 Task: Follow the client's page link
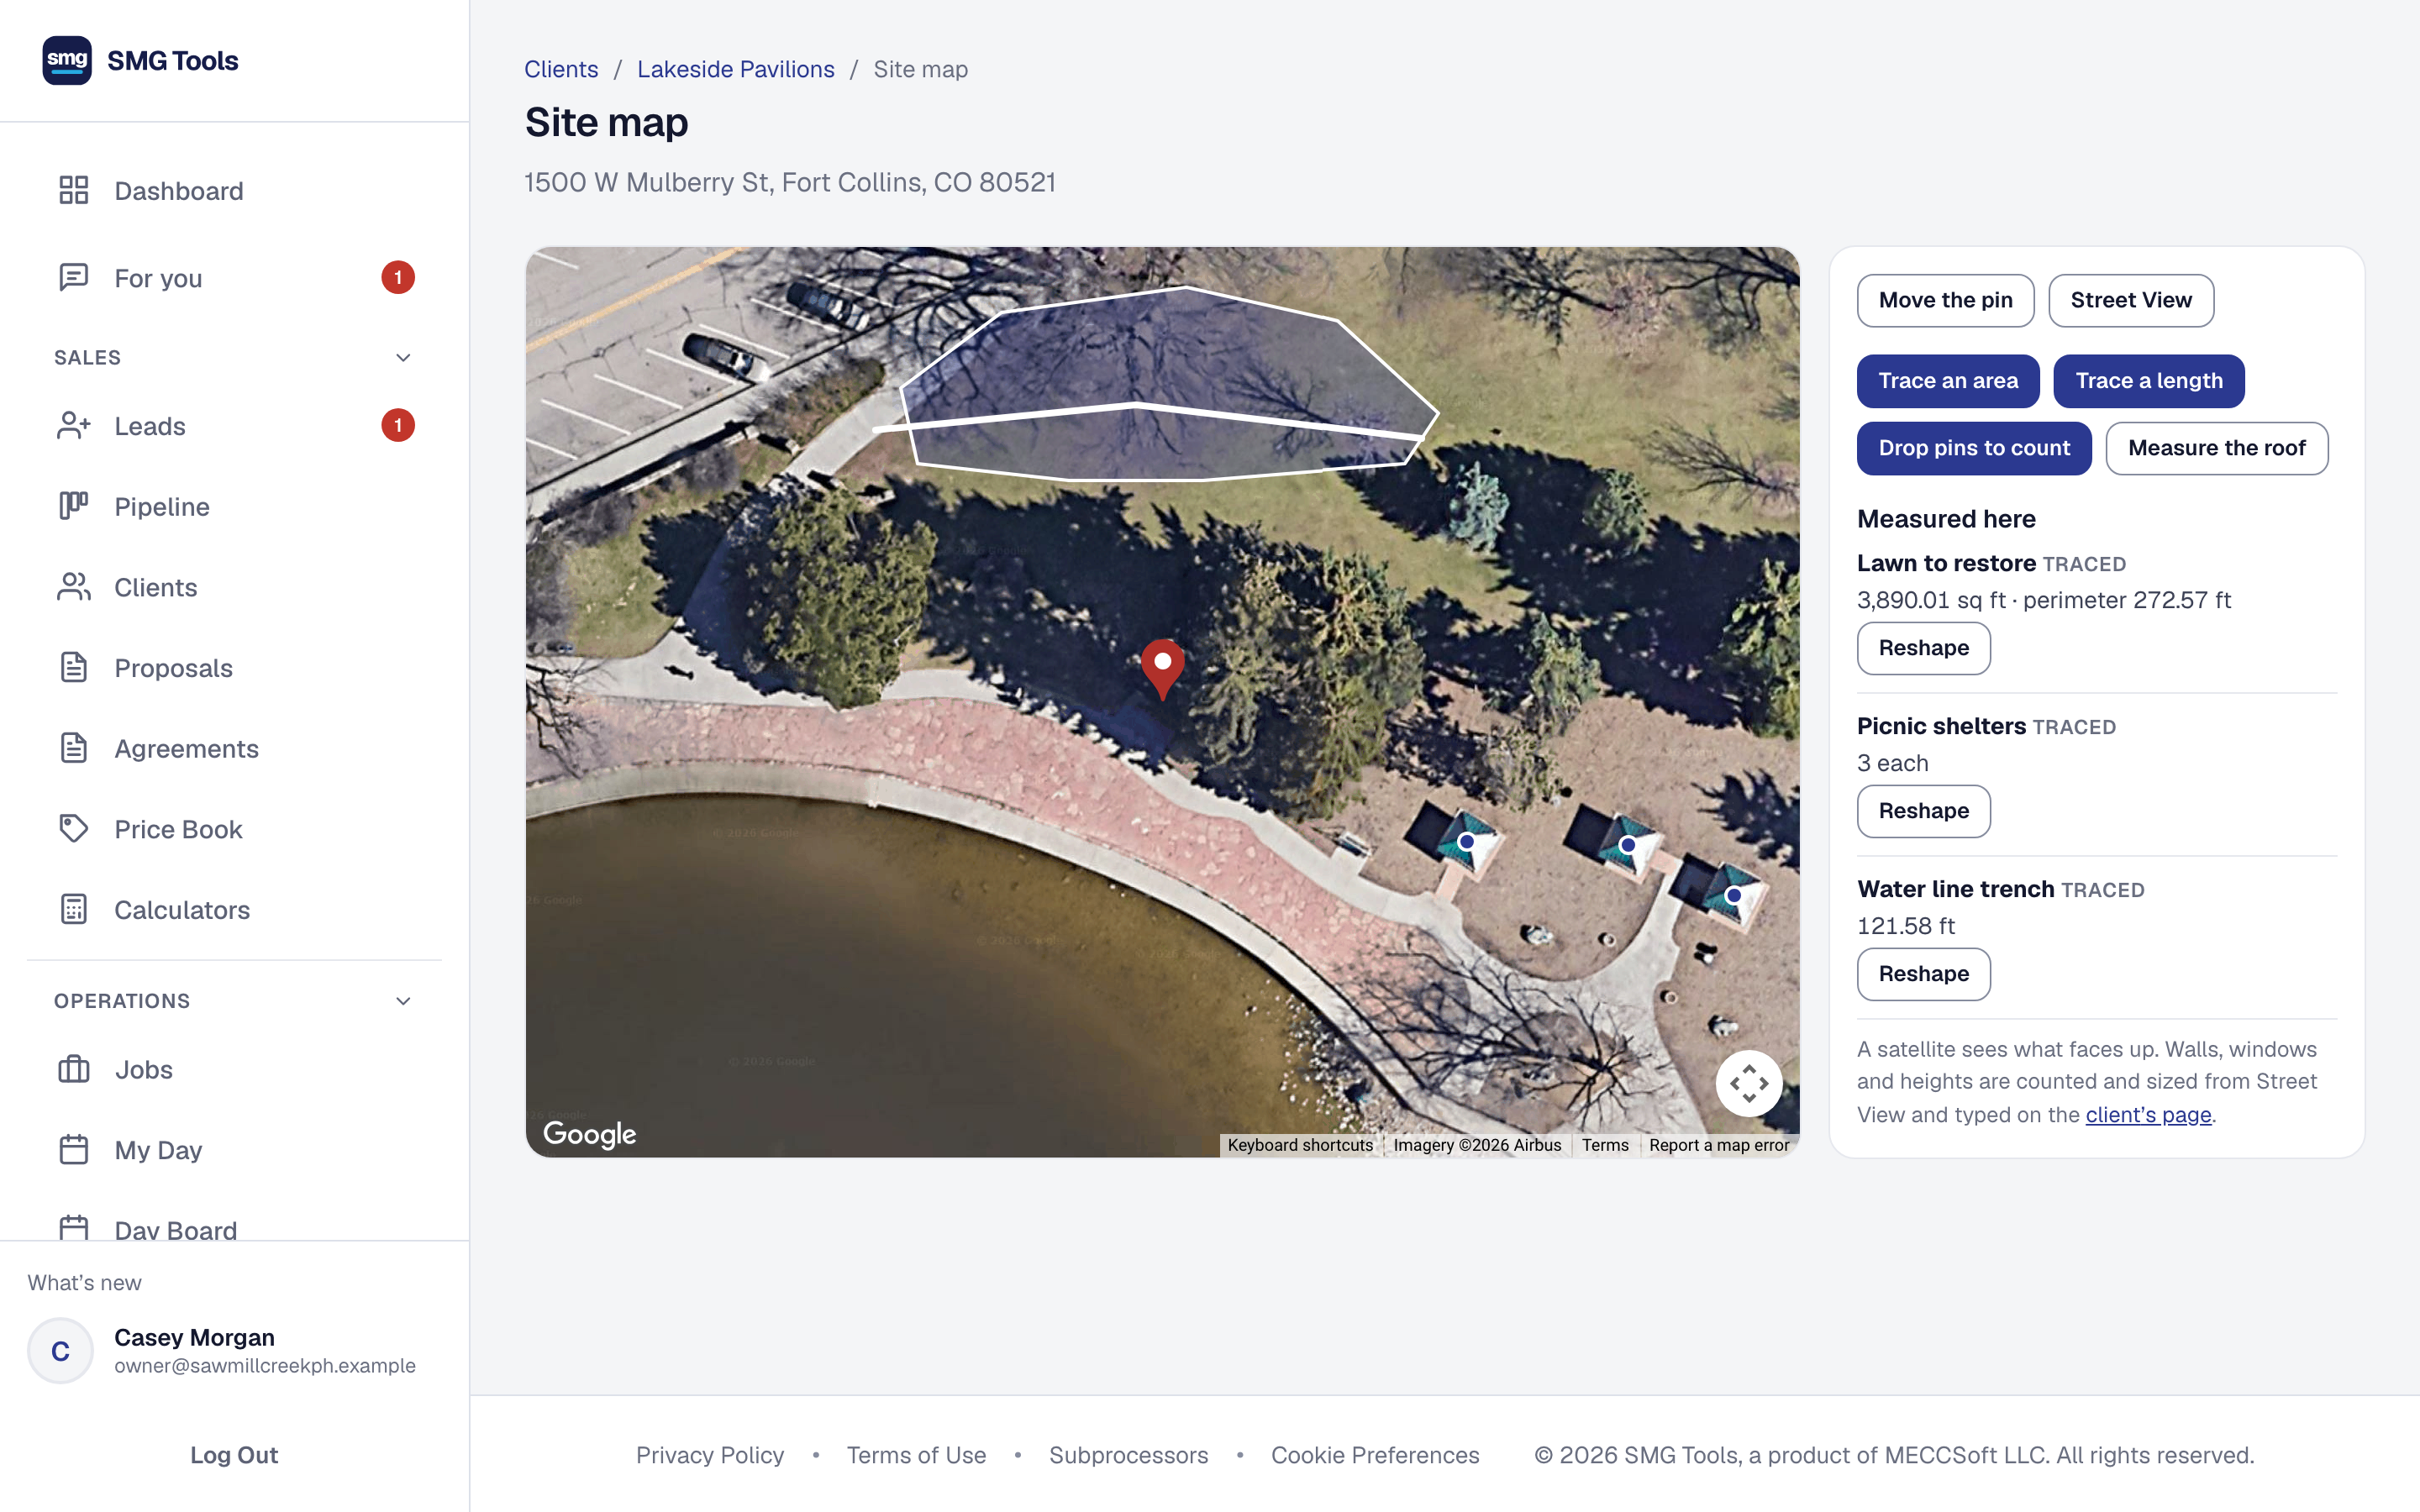point(2148,1114)
